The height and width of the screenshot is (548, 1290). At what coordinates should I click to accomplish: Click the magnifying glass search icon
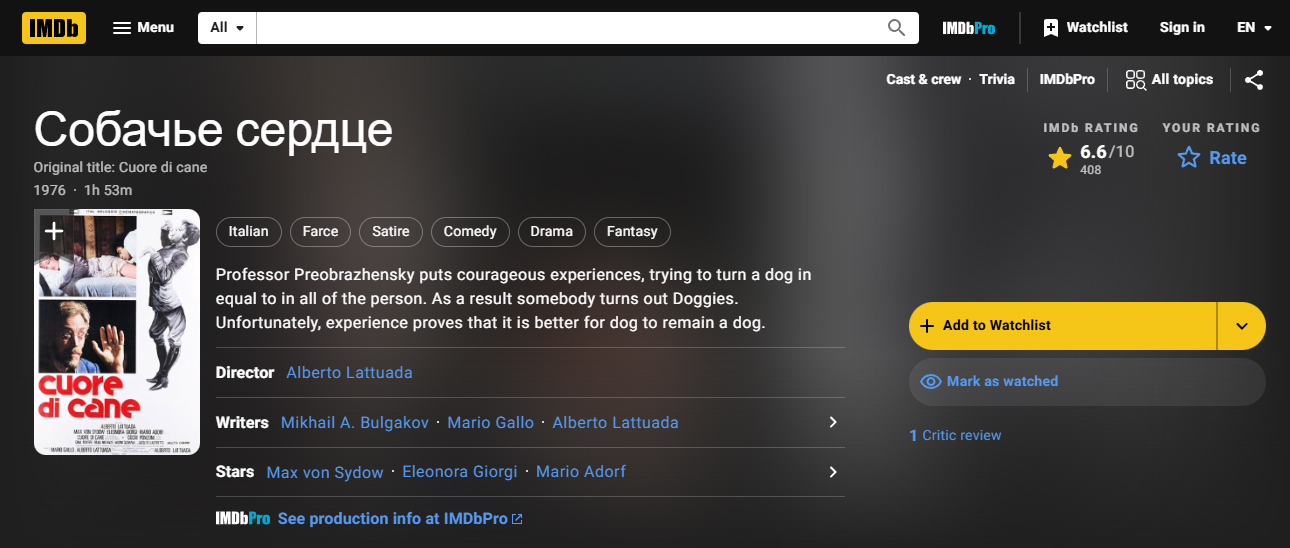897,28
